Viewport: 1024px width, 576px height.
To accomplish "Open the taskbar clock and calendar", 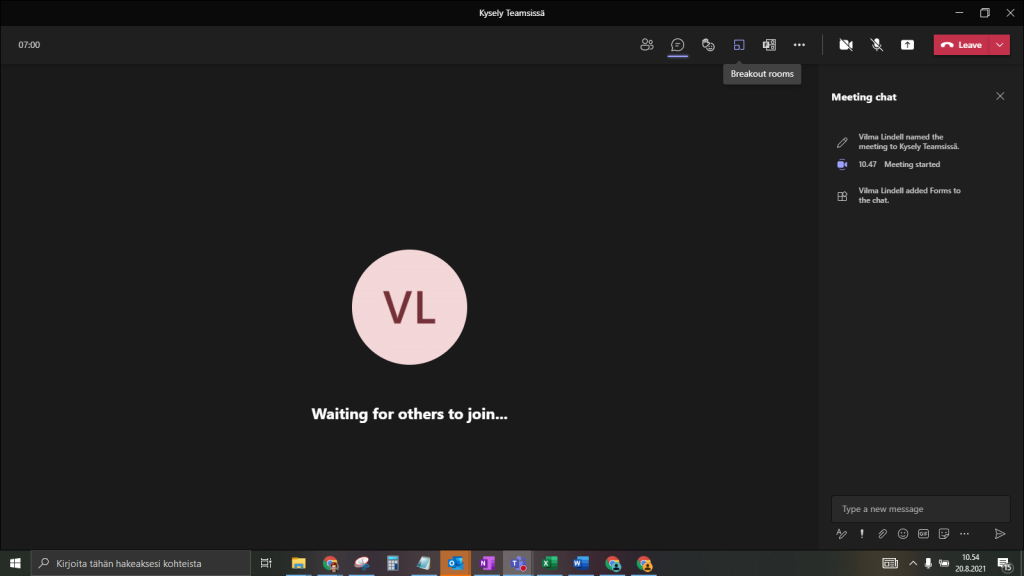I will [x=970, y=563].
